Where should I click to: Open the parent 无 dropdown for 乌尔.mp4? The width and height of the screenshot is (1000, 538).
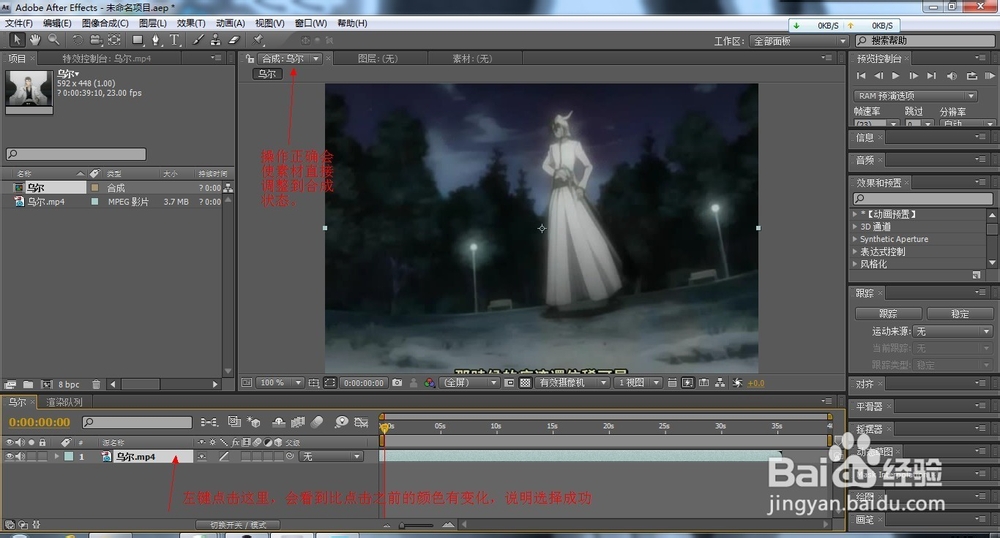click(x=332, y=456)
